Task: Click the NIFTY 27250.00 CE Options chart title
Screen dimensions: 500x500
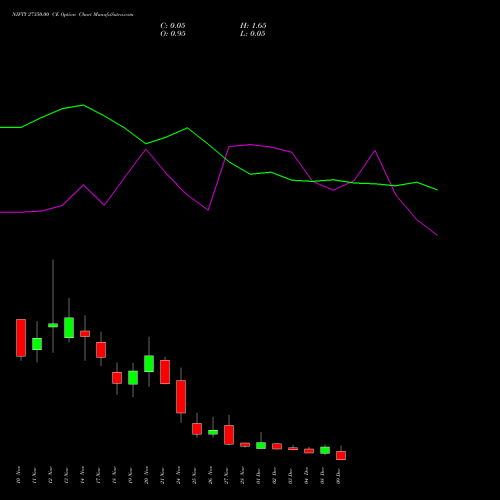Action: 73,14
